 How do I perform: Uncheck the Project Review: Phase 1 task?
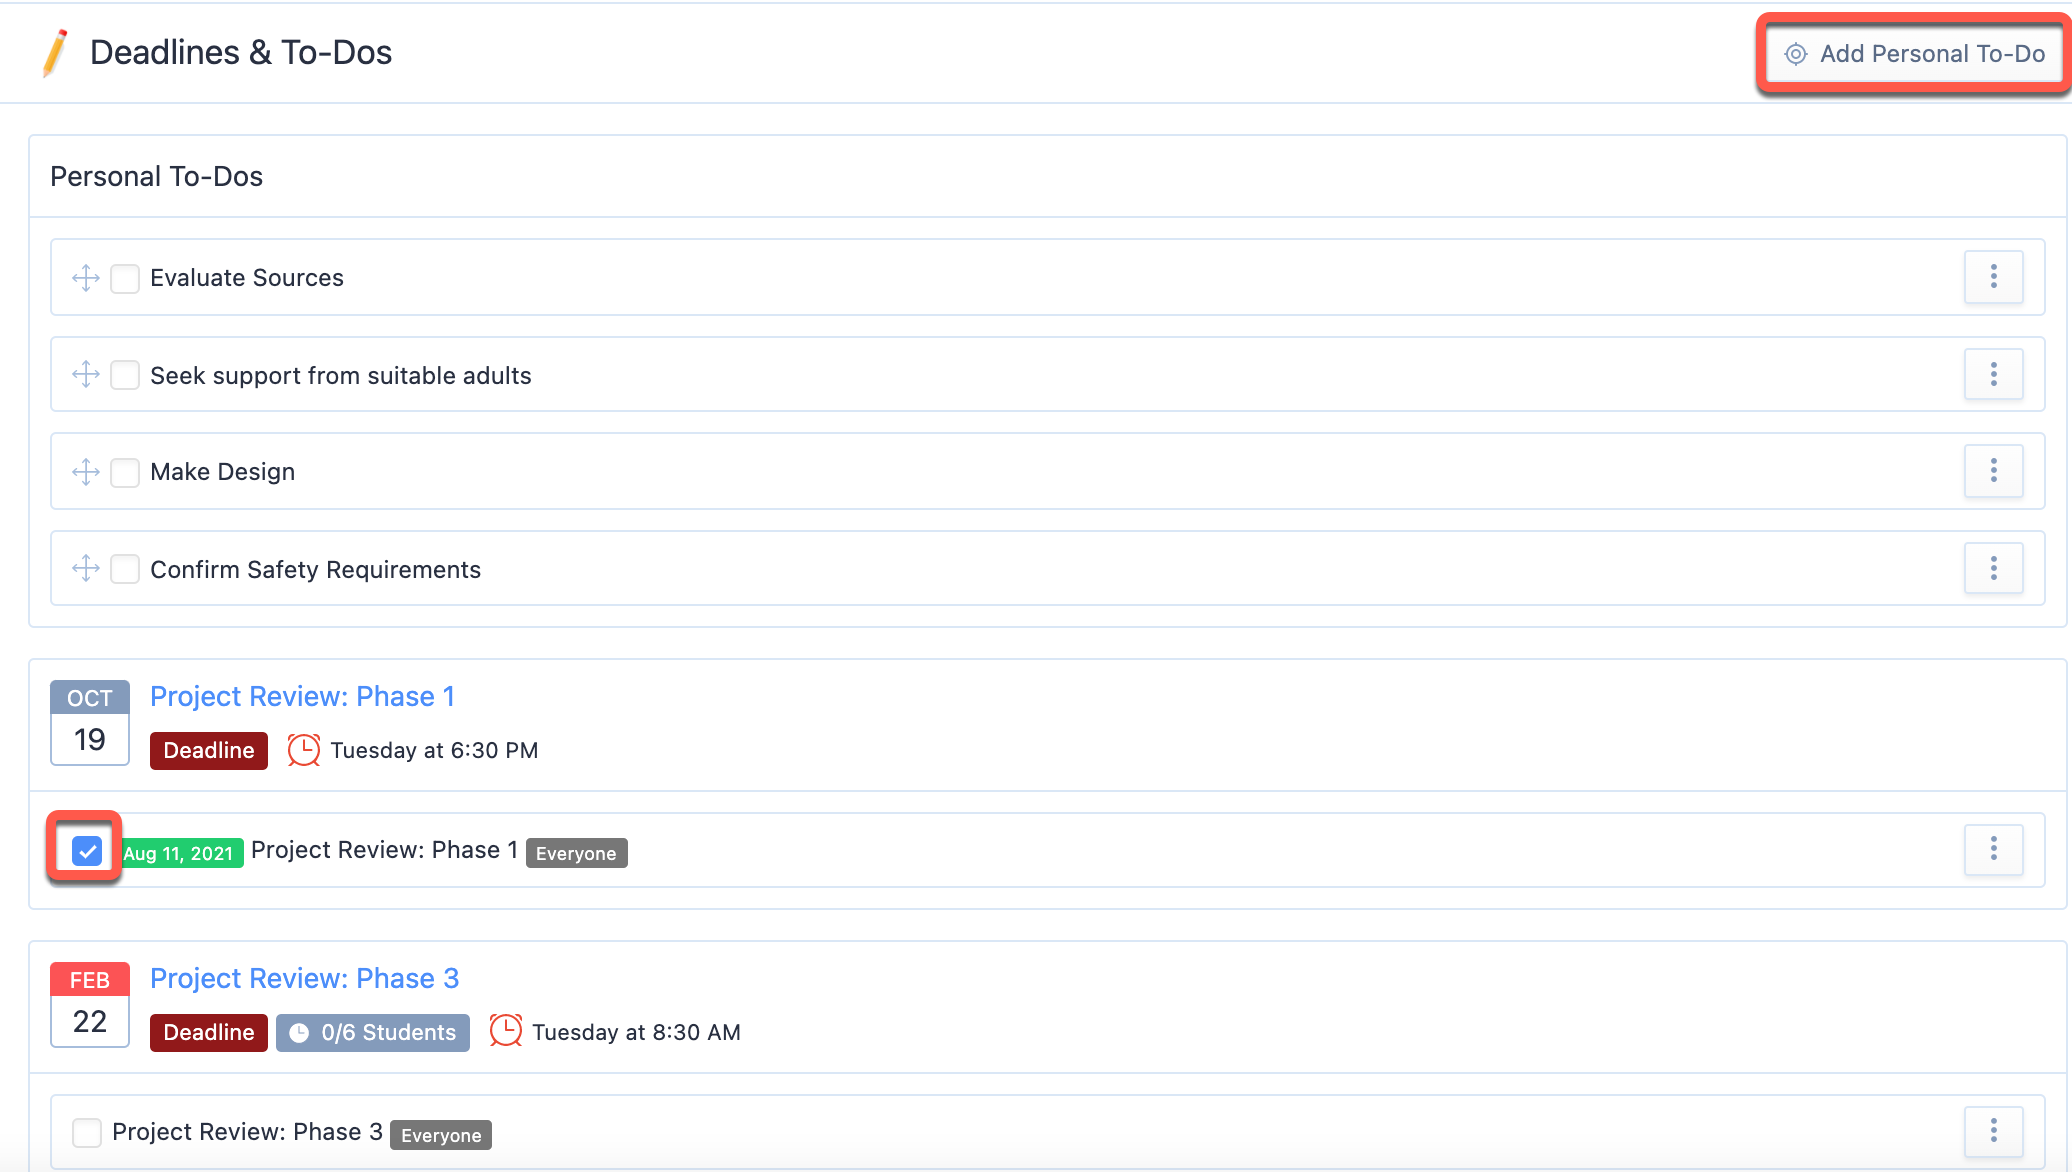[87, 851]
